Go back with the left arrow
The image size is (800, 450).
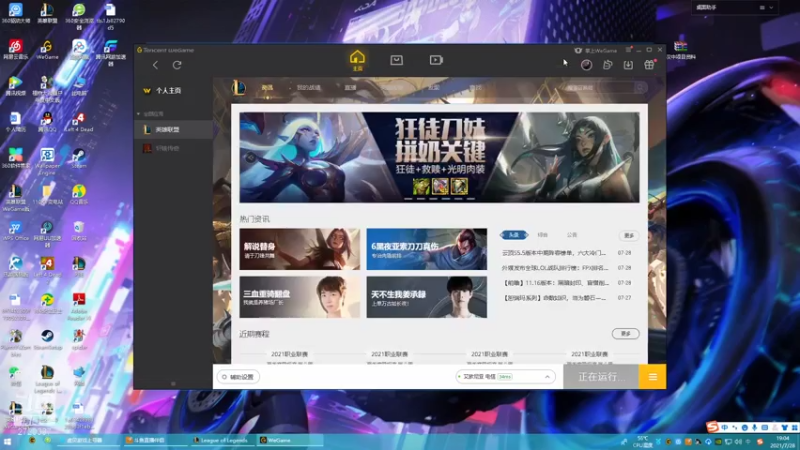155,65
